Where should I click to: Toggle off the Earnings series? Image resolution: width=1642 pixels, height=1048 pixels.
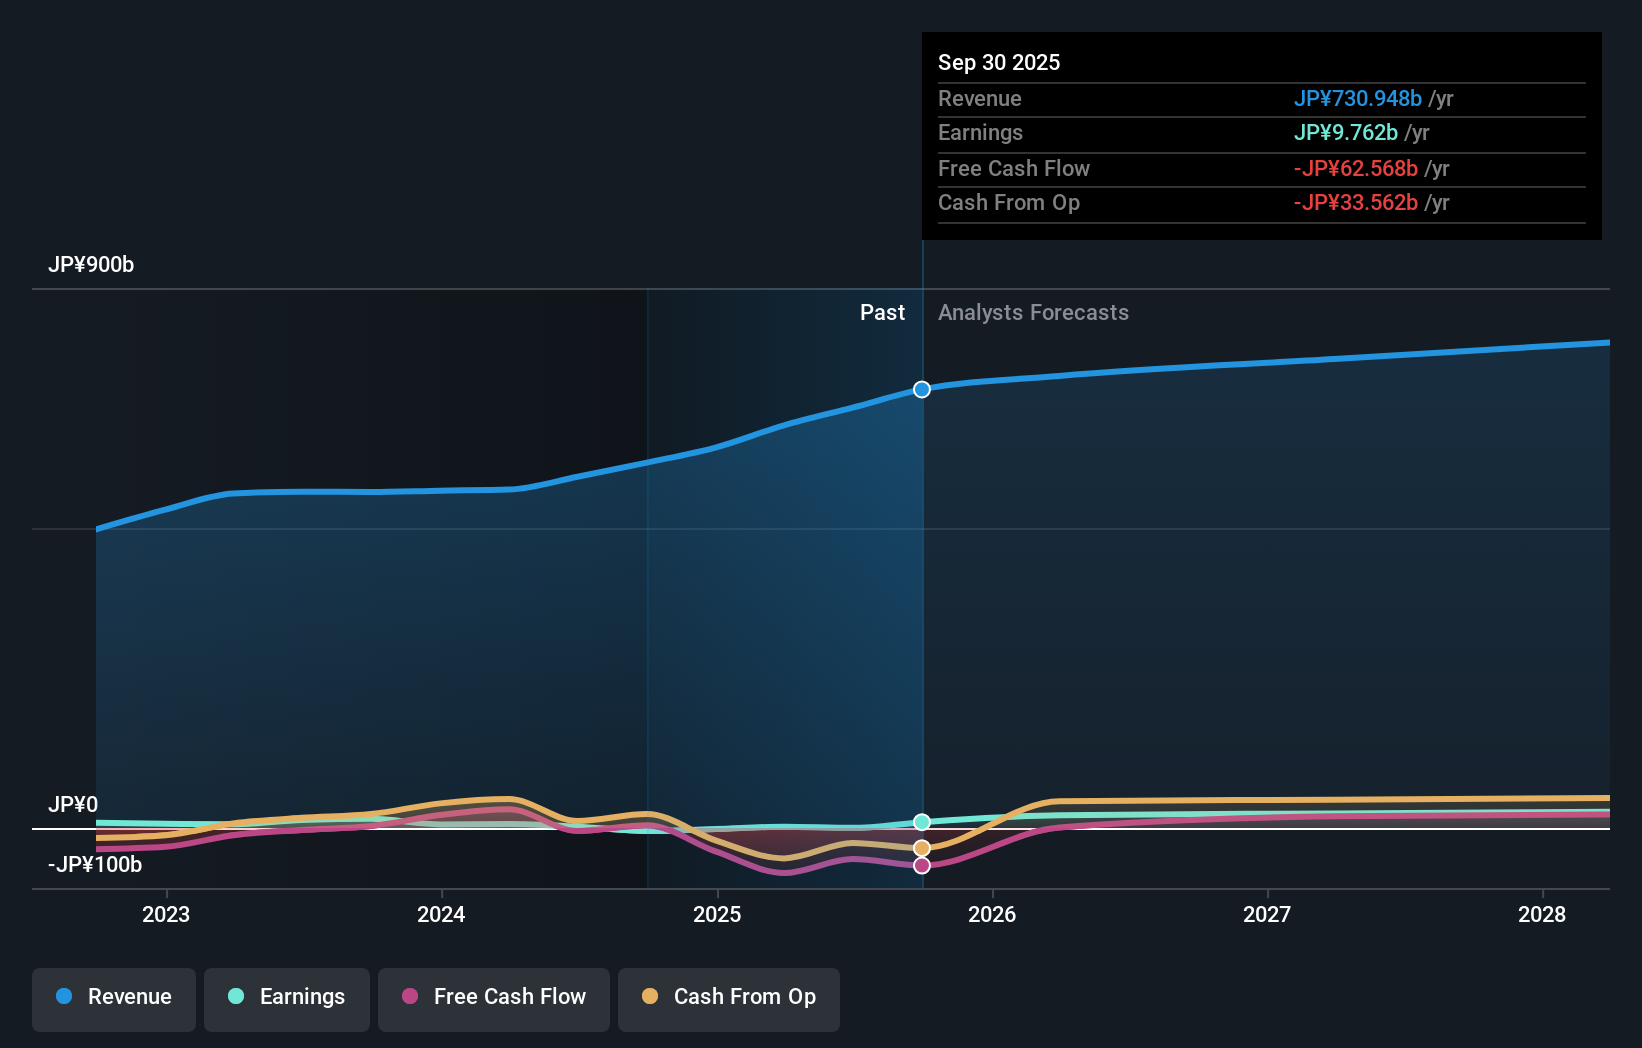[286, 997]
